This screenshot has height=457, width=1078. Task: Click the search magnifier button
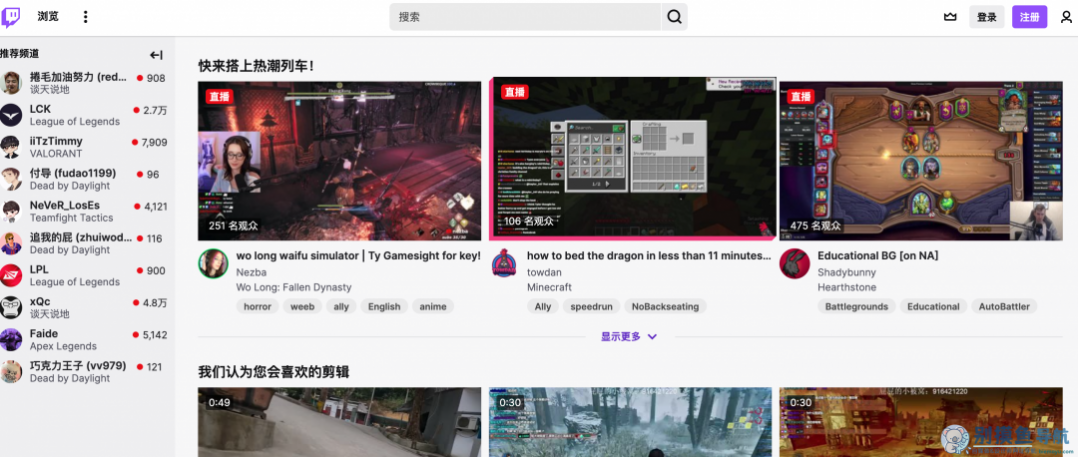click(674, 17)
